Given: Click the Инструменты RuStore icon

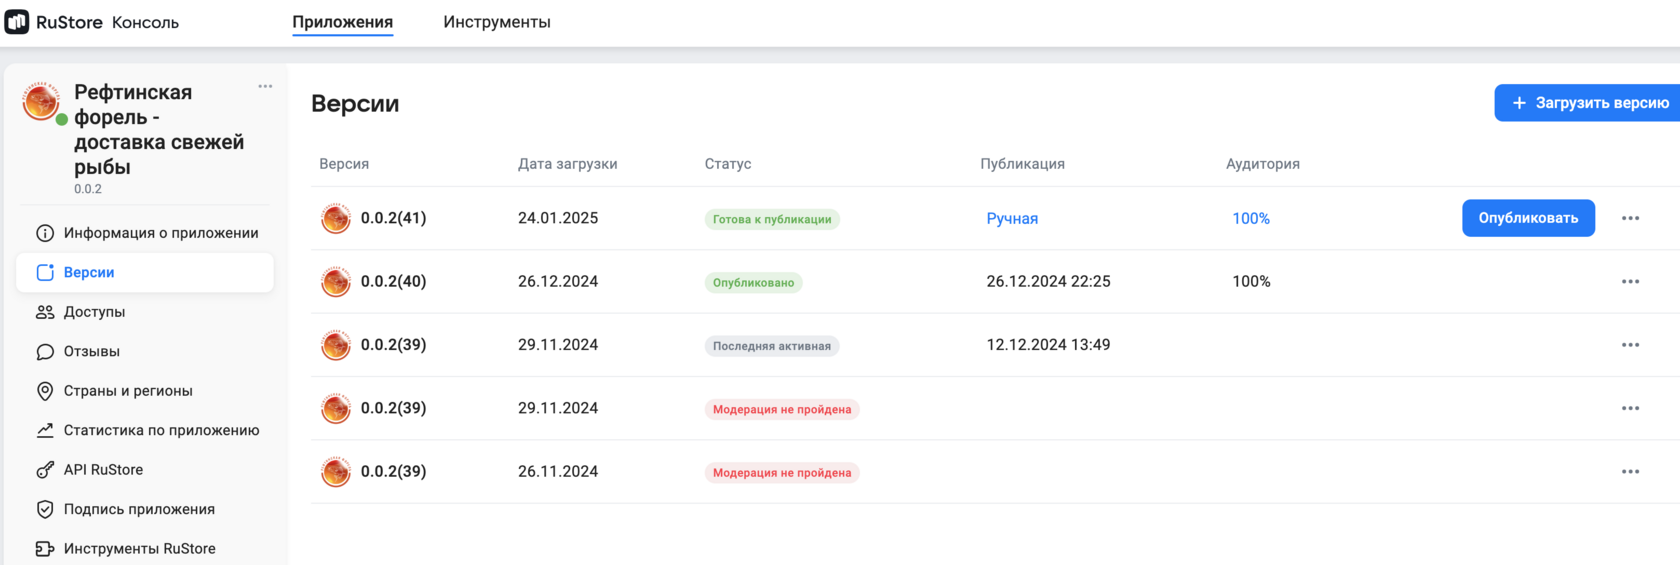Looking at the screenshot, I should pos(45,548).
